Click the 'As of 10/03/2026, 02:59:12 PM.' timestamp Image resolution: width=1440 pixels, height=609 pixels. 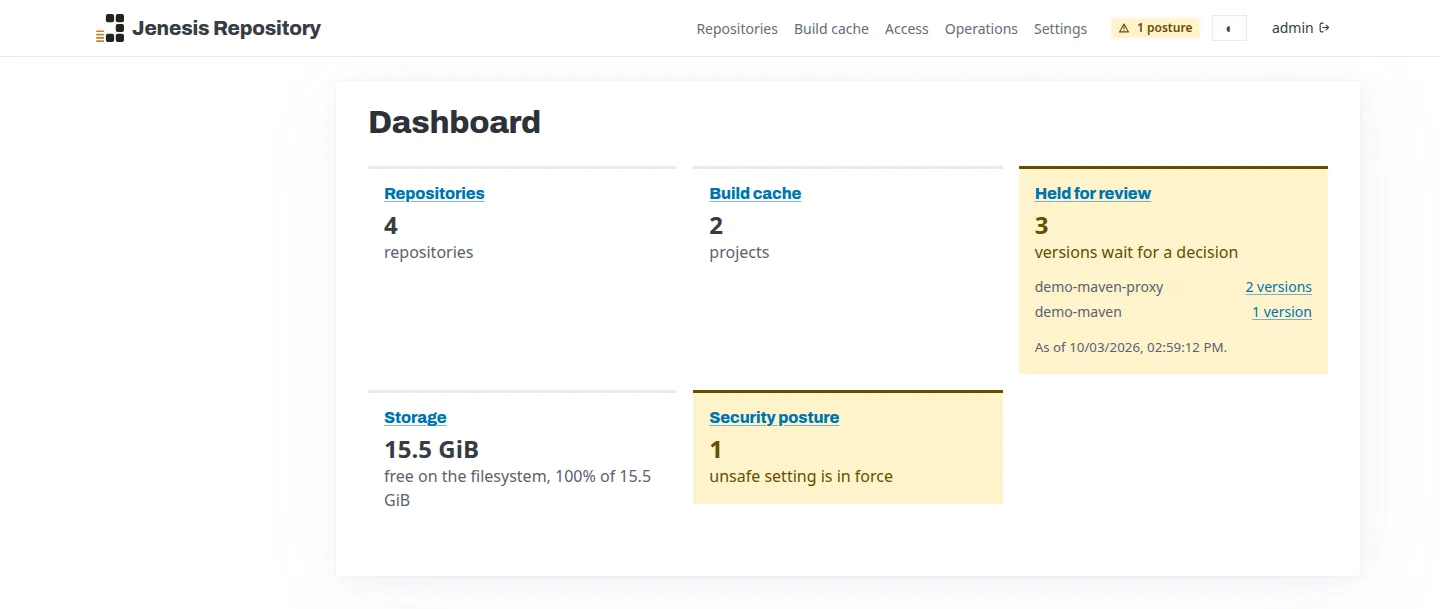pos(1131,348)
